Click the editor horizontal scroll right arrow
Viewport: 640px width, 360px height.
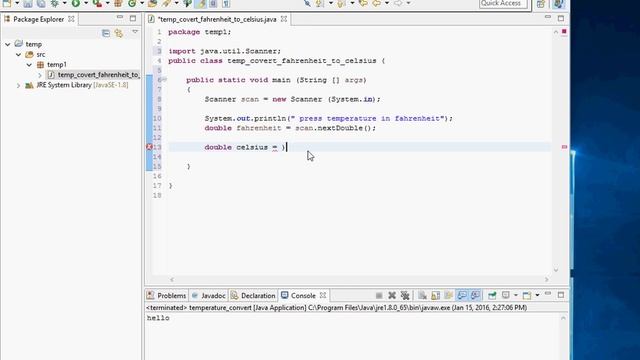(x=547, y=280)
